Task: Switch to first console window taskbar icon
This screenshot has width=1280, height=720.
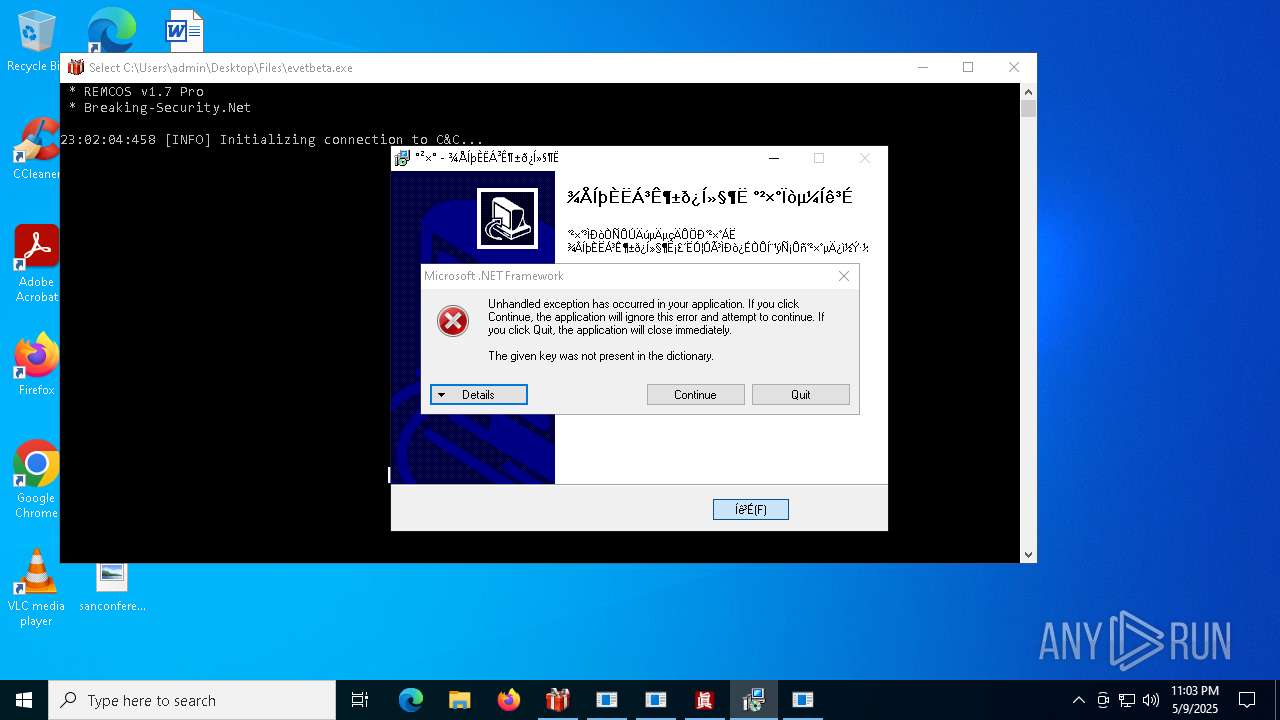Action: coord(606,700)
